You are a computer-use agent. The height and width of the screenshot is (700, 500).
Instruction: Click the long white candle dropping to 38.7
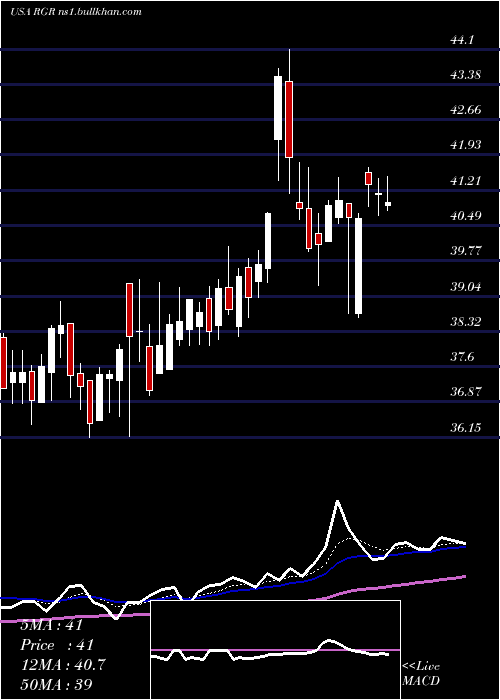tap(358, 266)
